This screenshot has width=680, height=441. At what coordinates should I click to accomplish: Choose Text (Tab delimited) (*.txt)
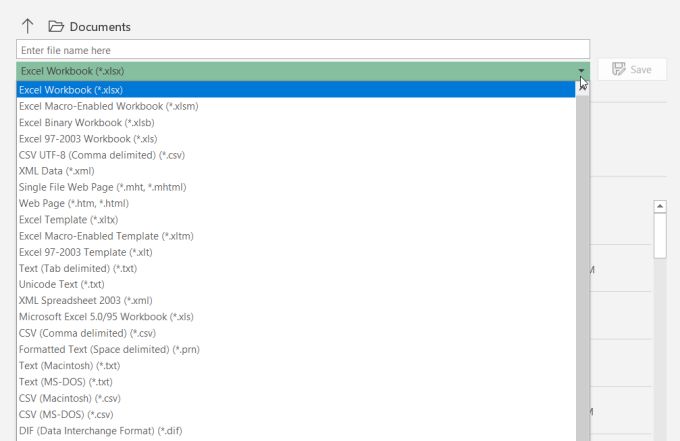pos(296,268)
